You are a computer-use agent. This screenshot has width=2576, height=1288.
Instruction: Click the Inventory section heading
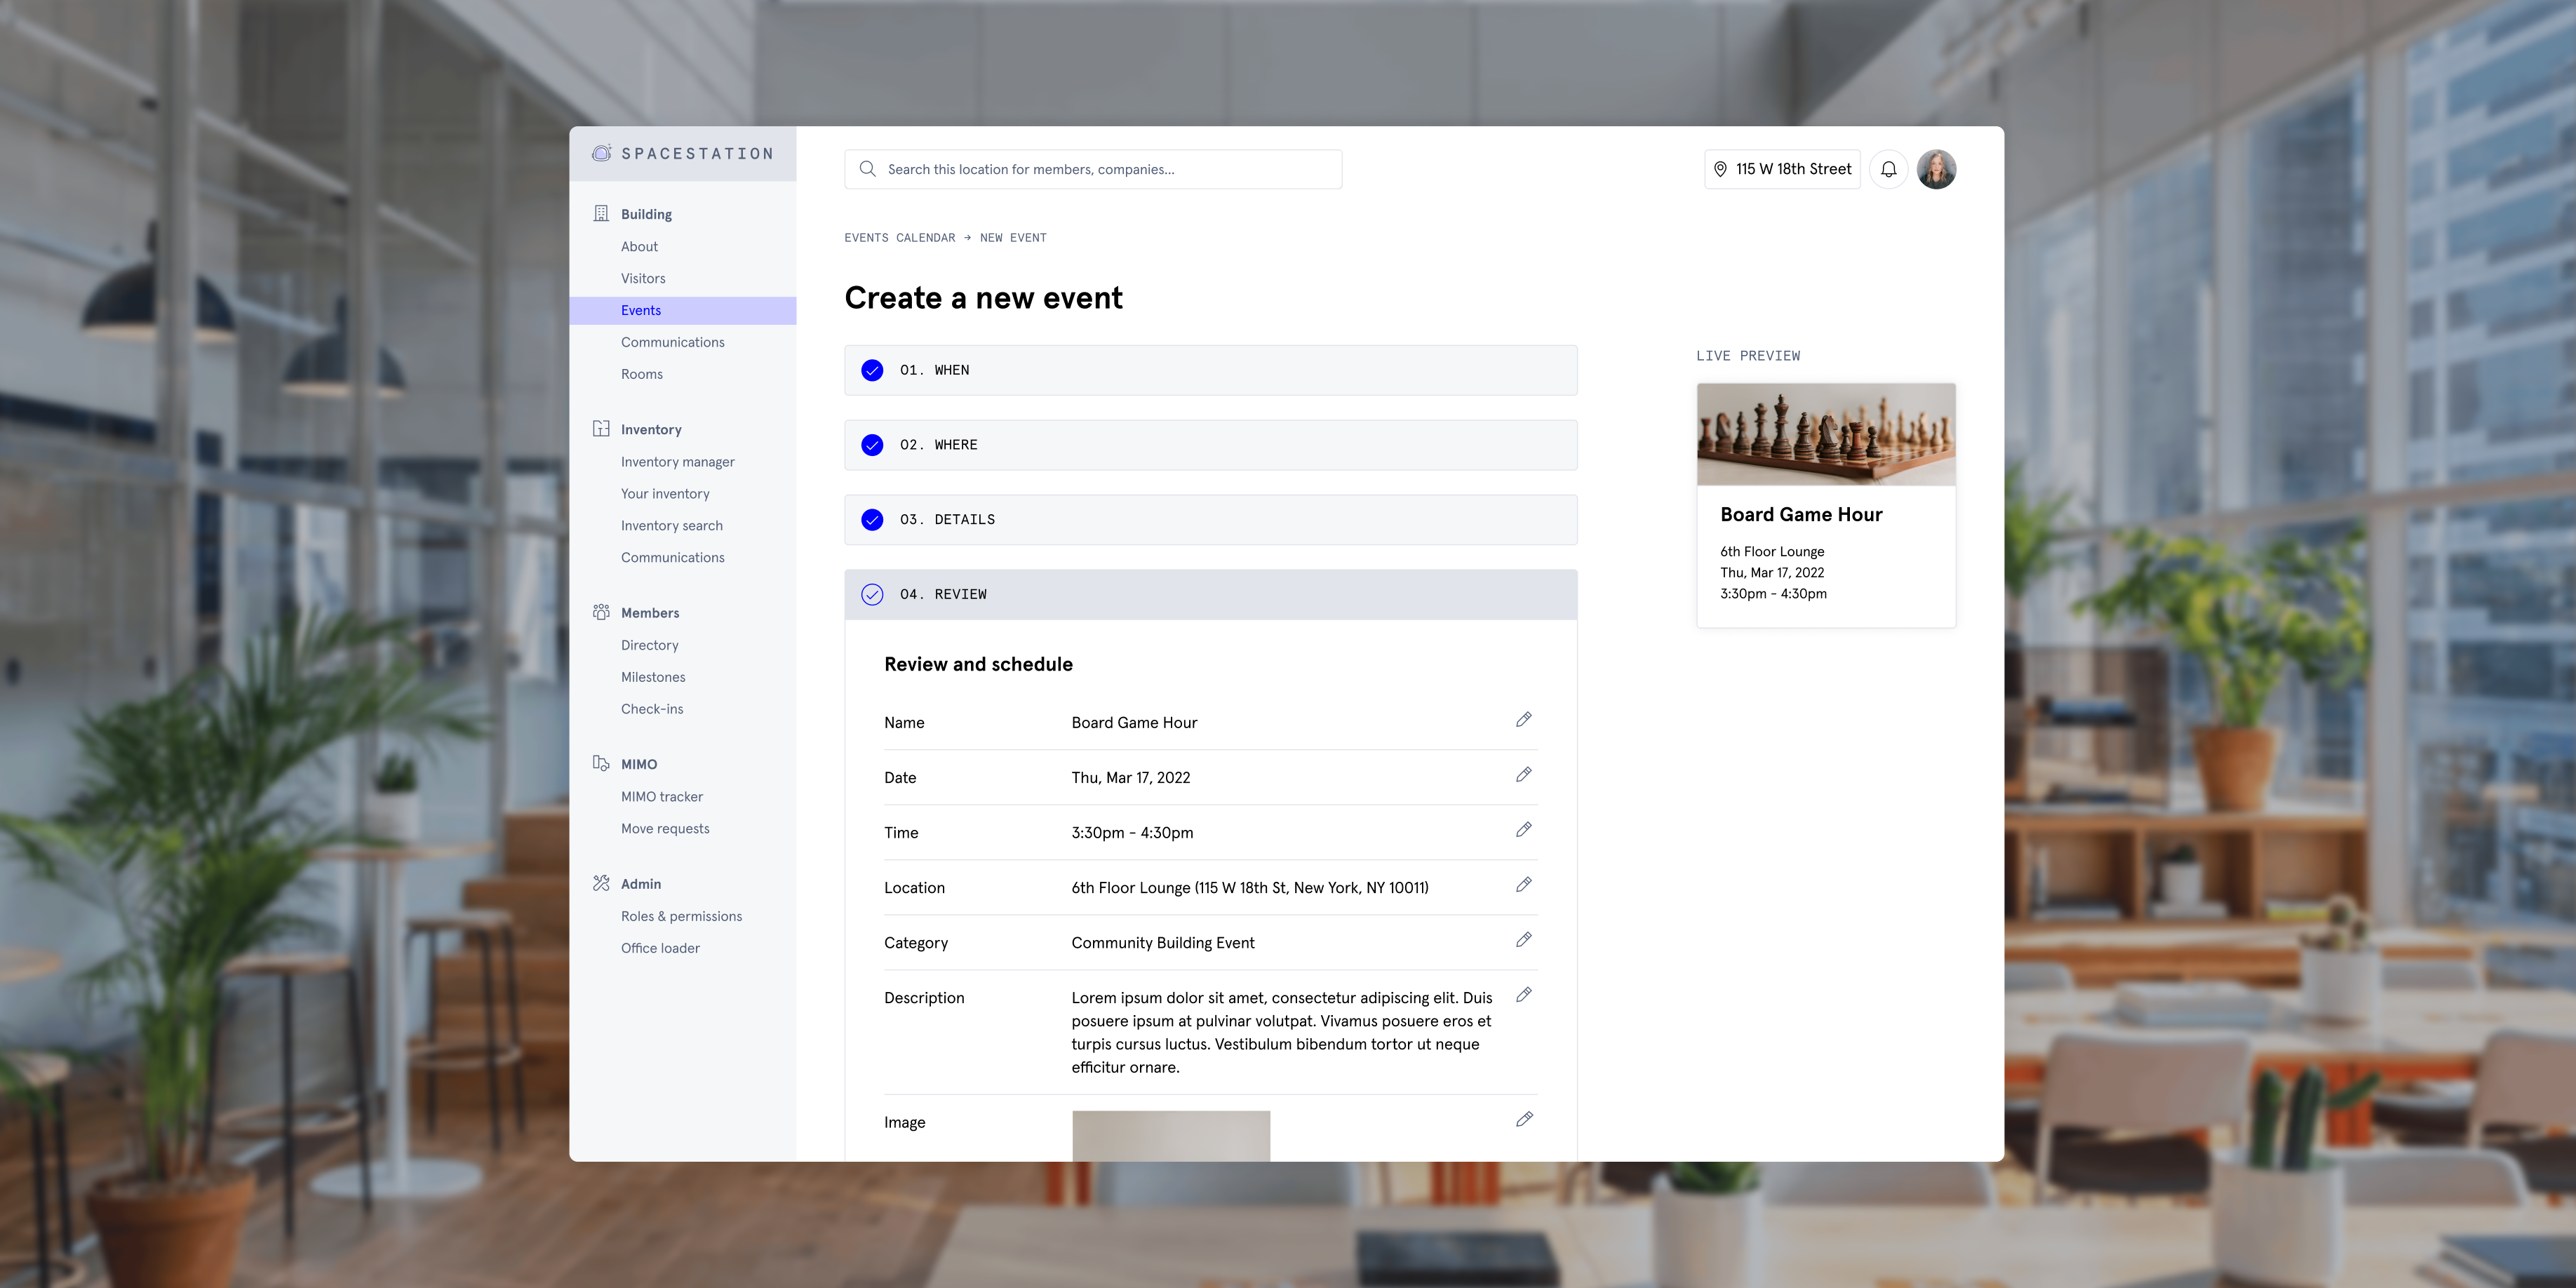coord(651,429)
